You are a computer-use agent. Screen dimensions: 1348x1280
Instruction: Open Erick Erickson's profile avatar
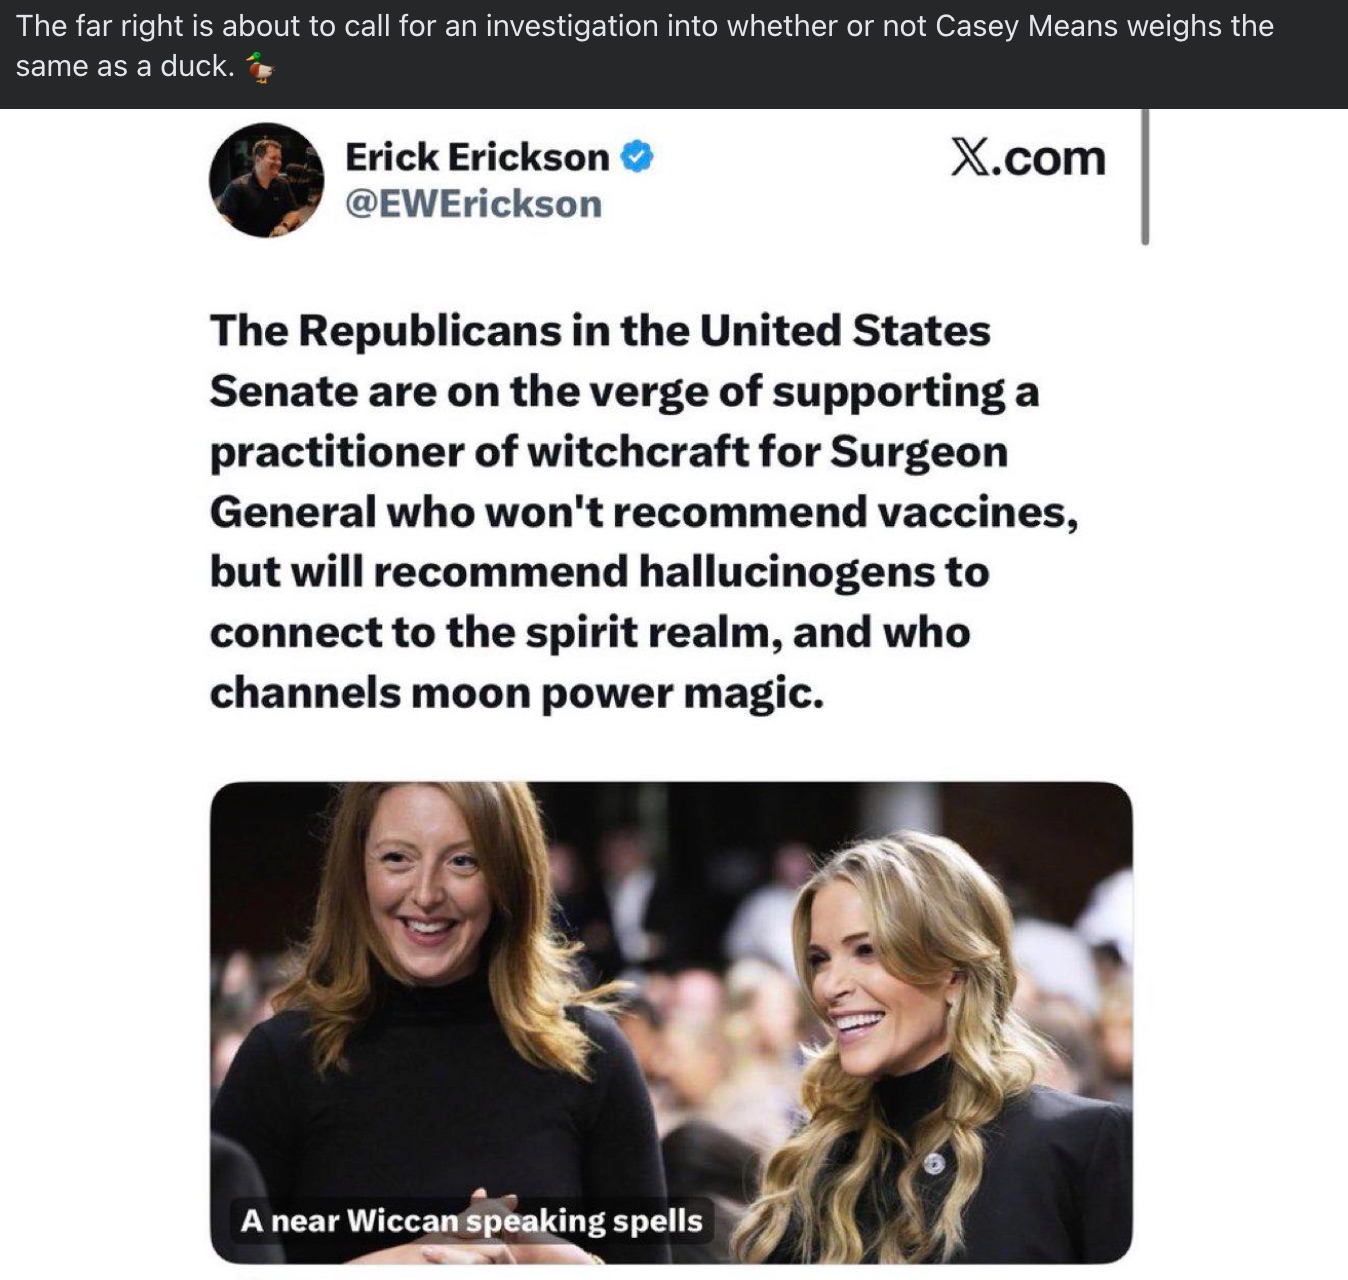(x=266, y=180)
